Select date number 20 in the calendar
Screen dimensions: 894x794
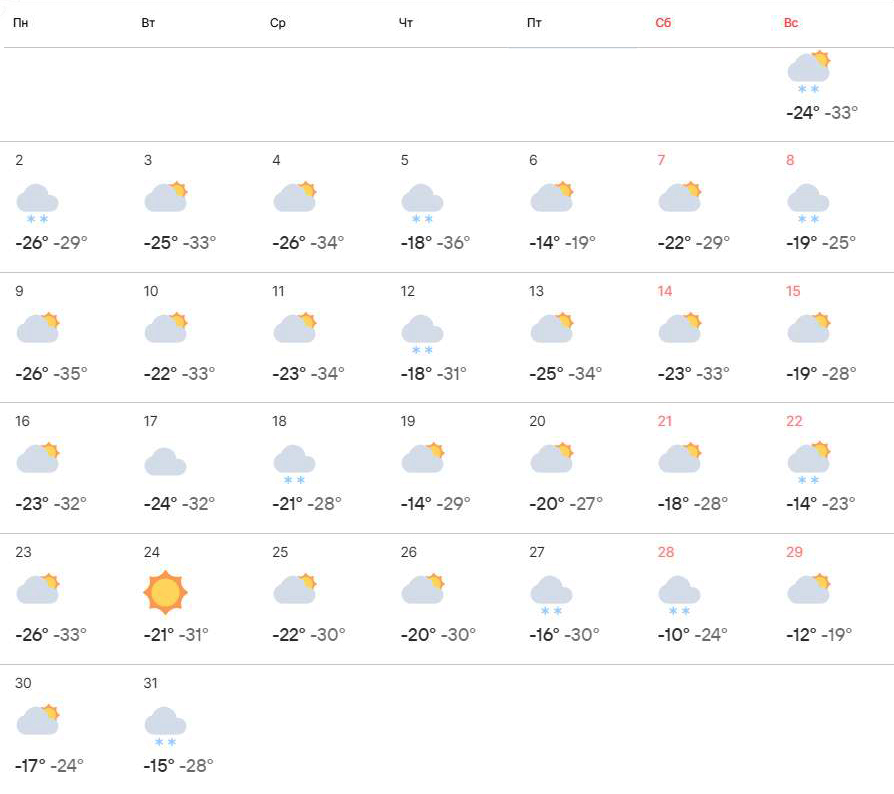click(x=537, y=421)
